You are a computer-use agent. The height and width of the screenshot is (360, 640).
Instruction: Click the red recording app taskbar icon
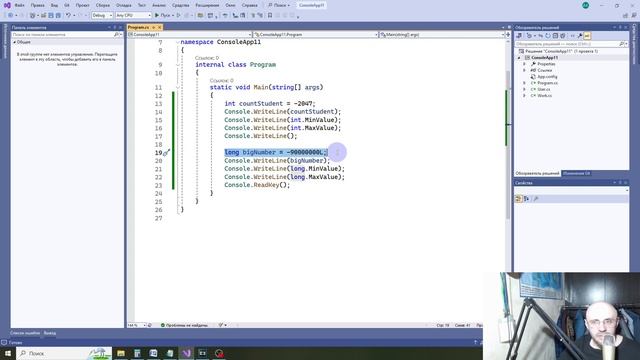click(x=219, y=353)
